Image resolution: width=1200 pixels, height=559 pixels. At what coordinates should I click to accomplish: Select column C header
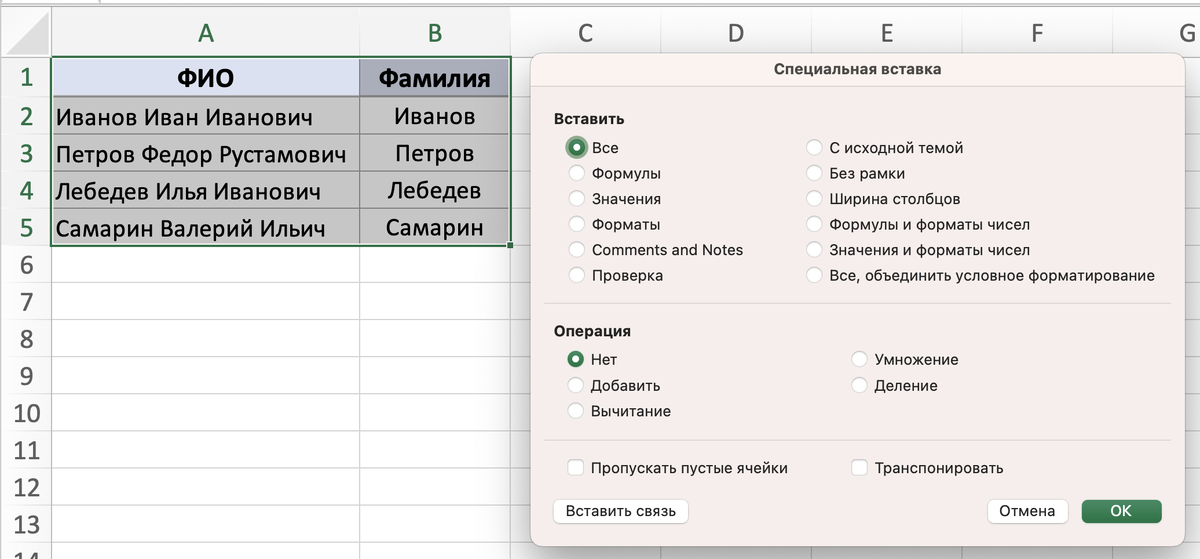[585, 32]
